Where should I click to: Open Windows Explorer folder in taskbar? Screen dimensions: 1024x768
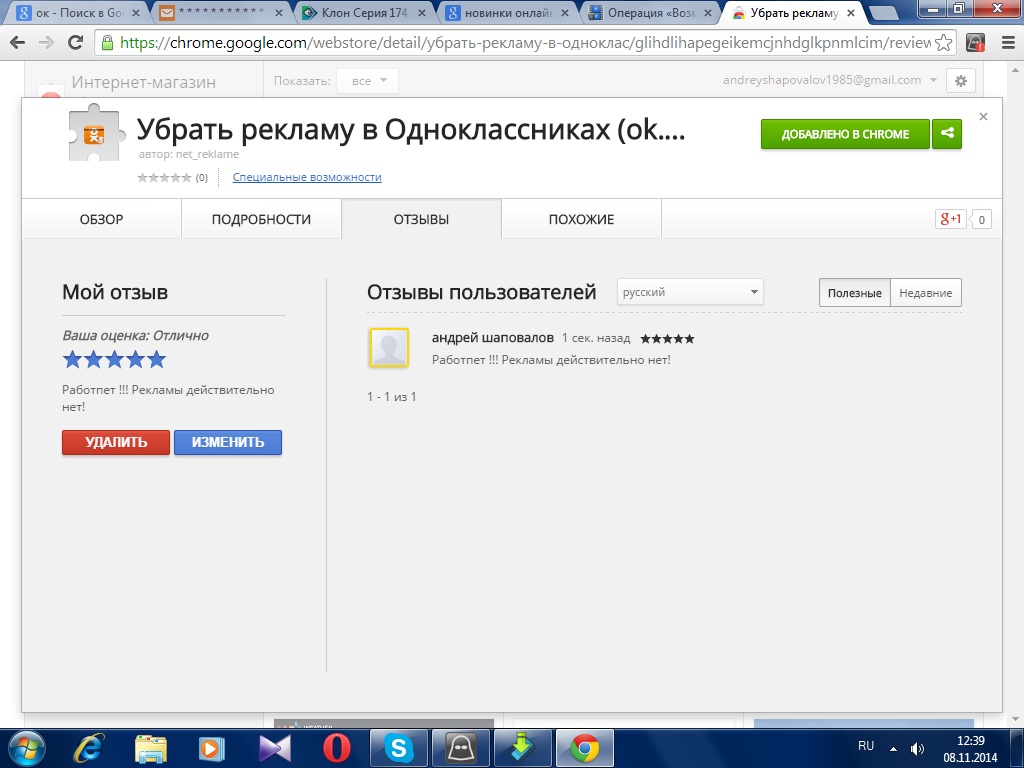(x=151, y=748)
